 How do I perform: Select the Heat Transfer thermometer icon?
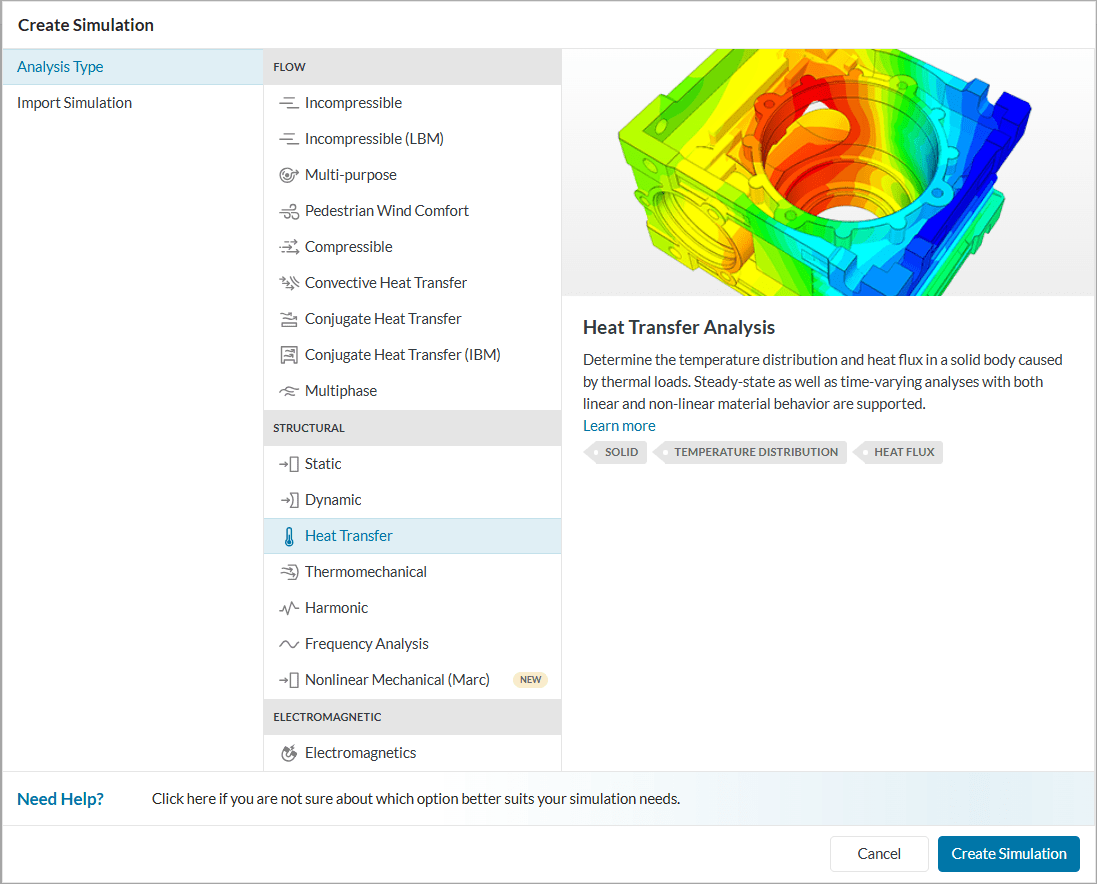point(289,536)
